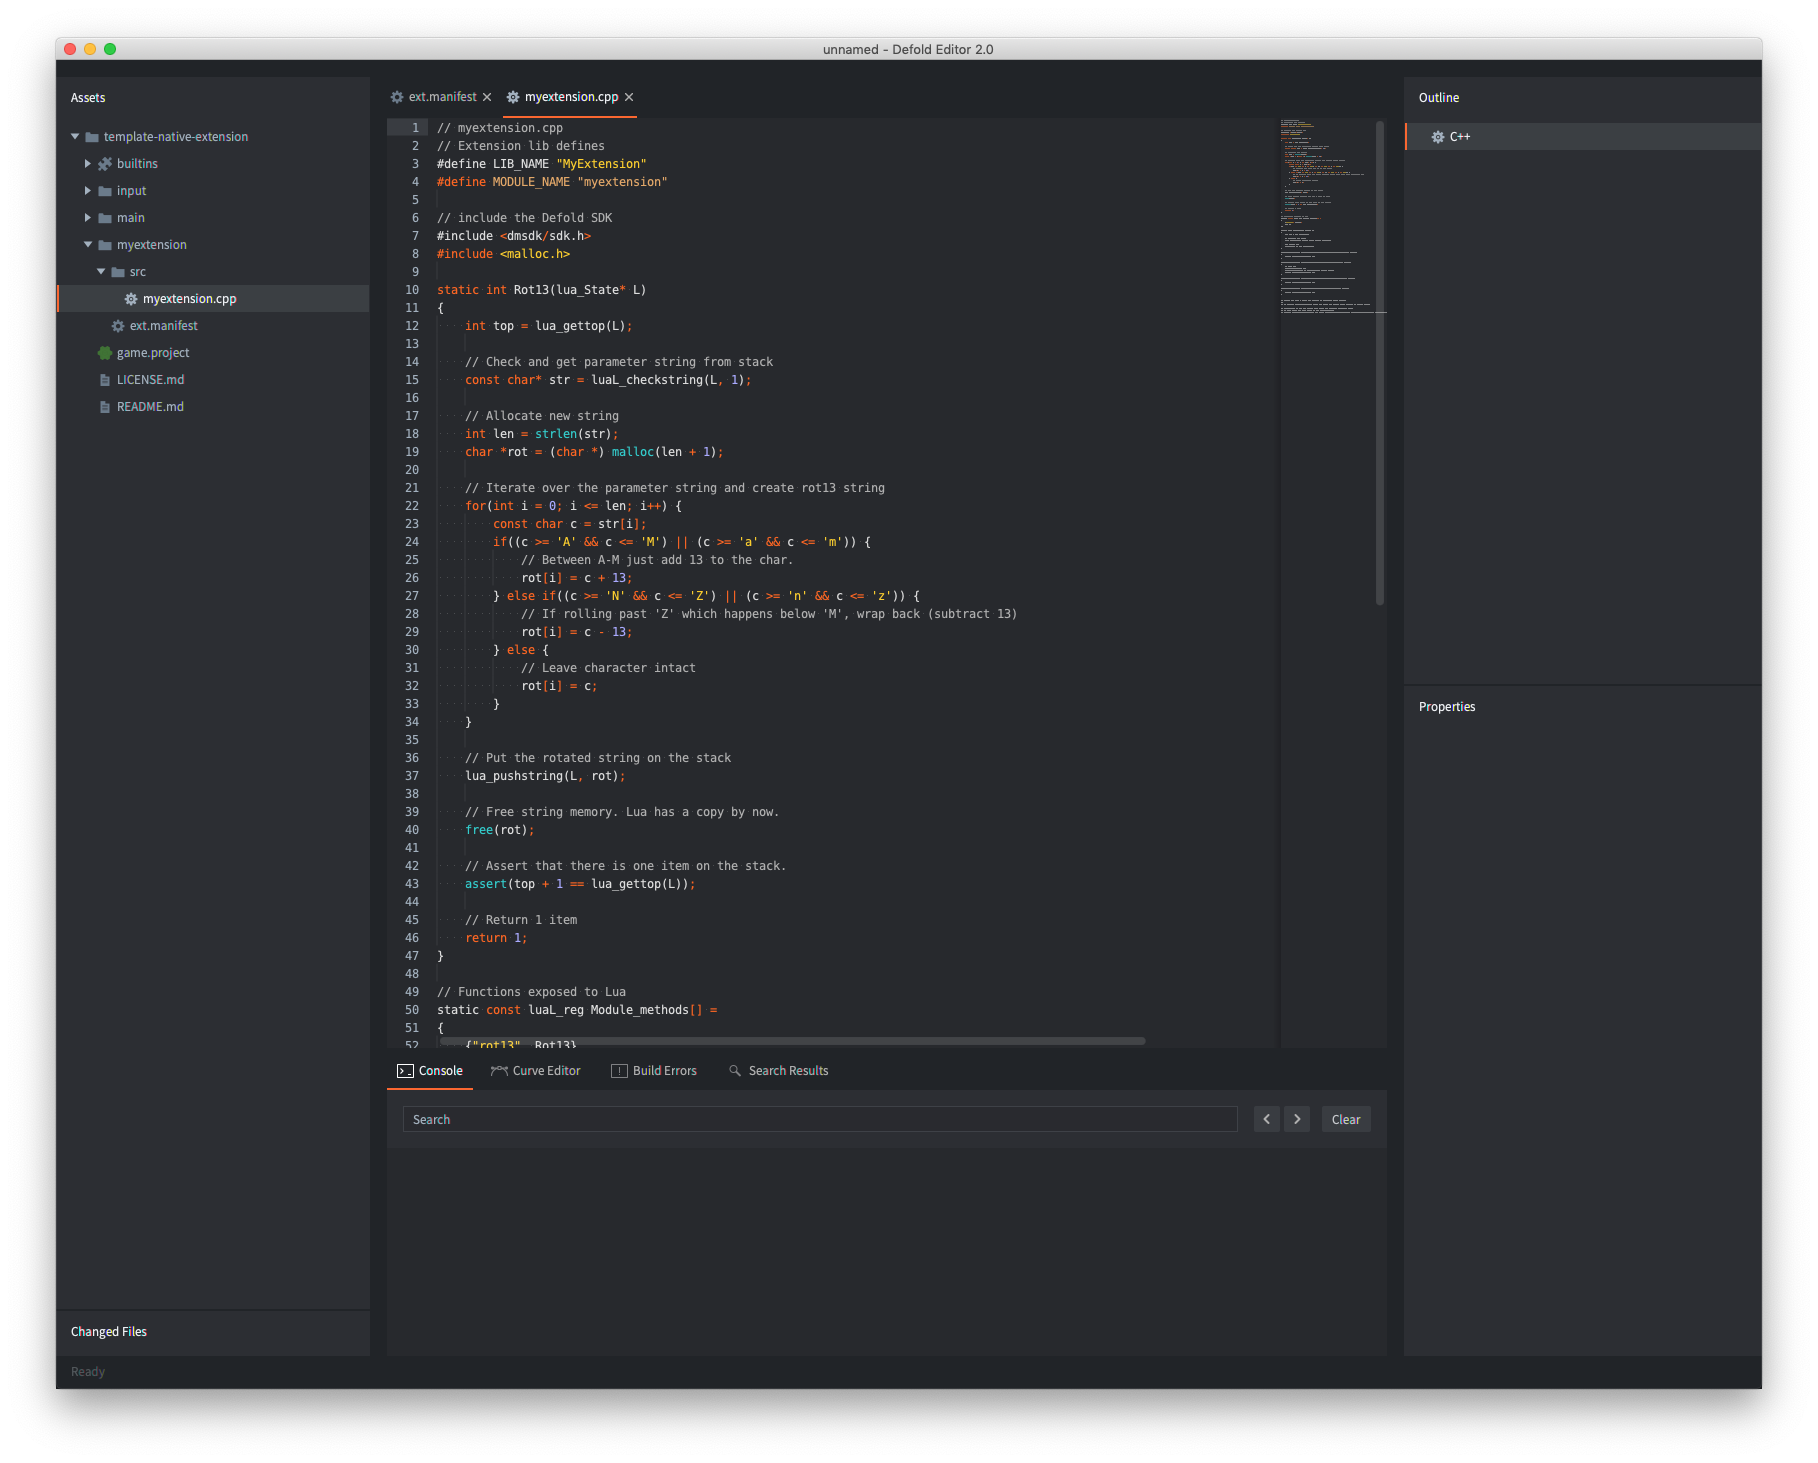Click the LICENSE.md document icon
The image size is (1818, 1463).
tap(105, 380)
